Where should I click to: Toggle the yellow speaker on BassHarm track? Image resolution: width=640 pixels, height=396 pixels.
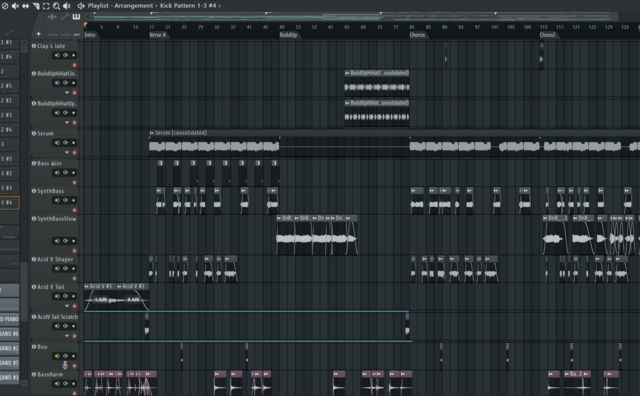(57, 383)
